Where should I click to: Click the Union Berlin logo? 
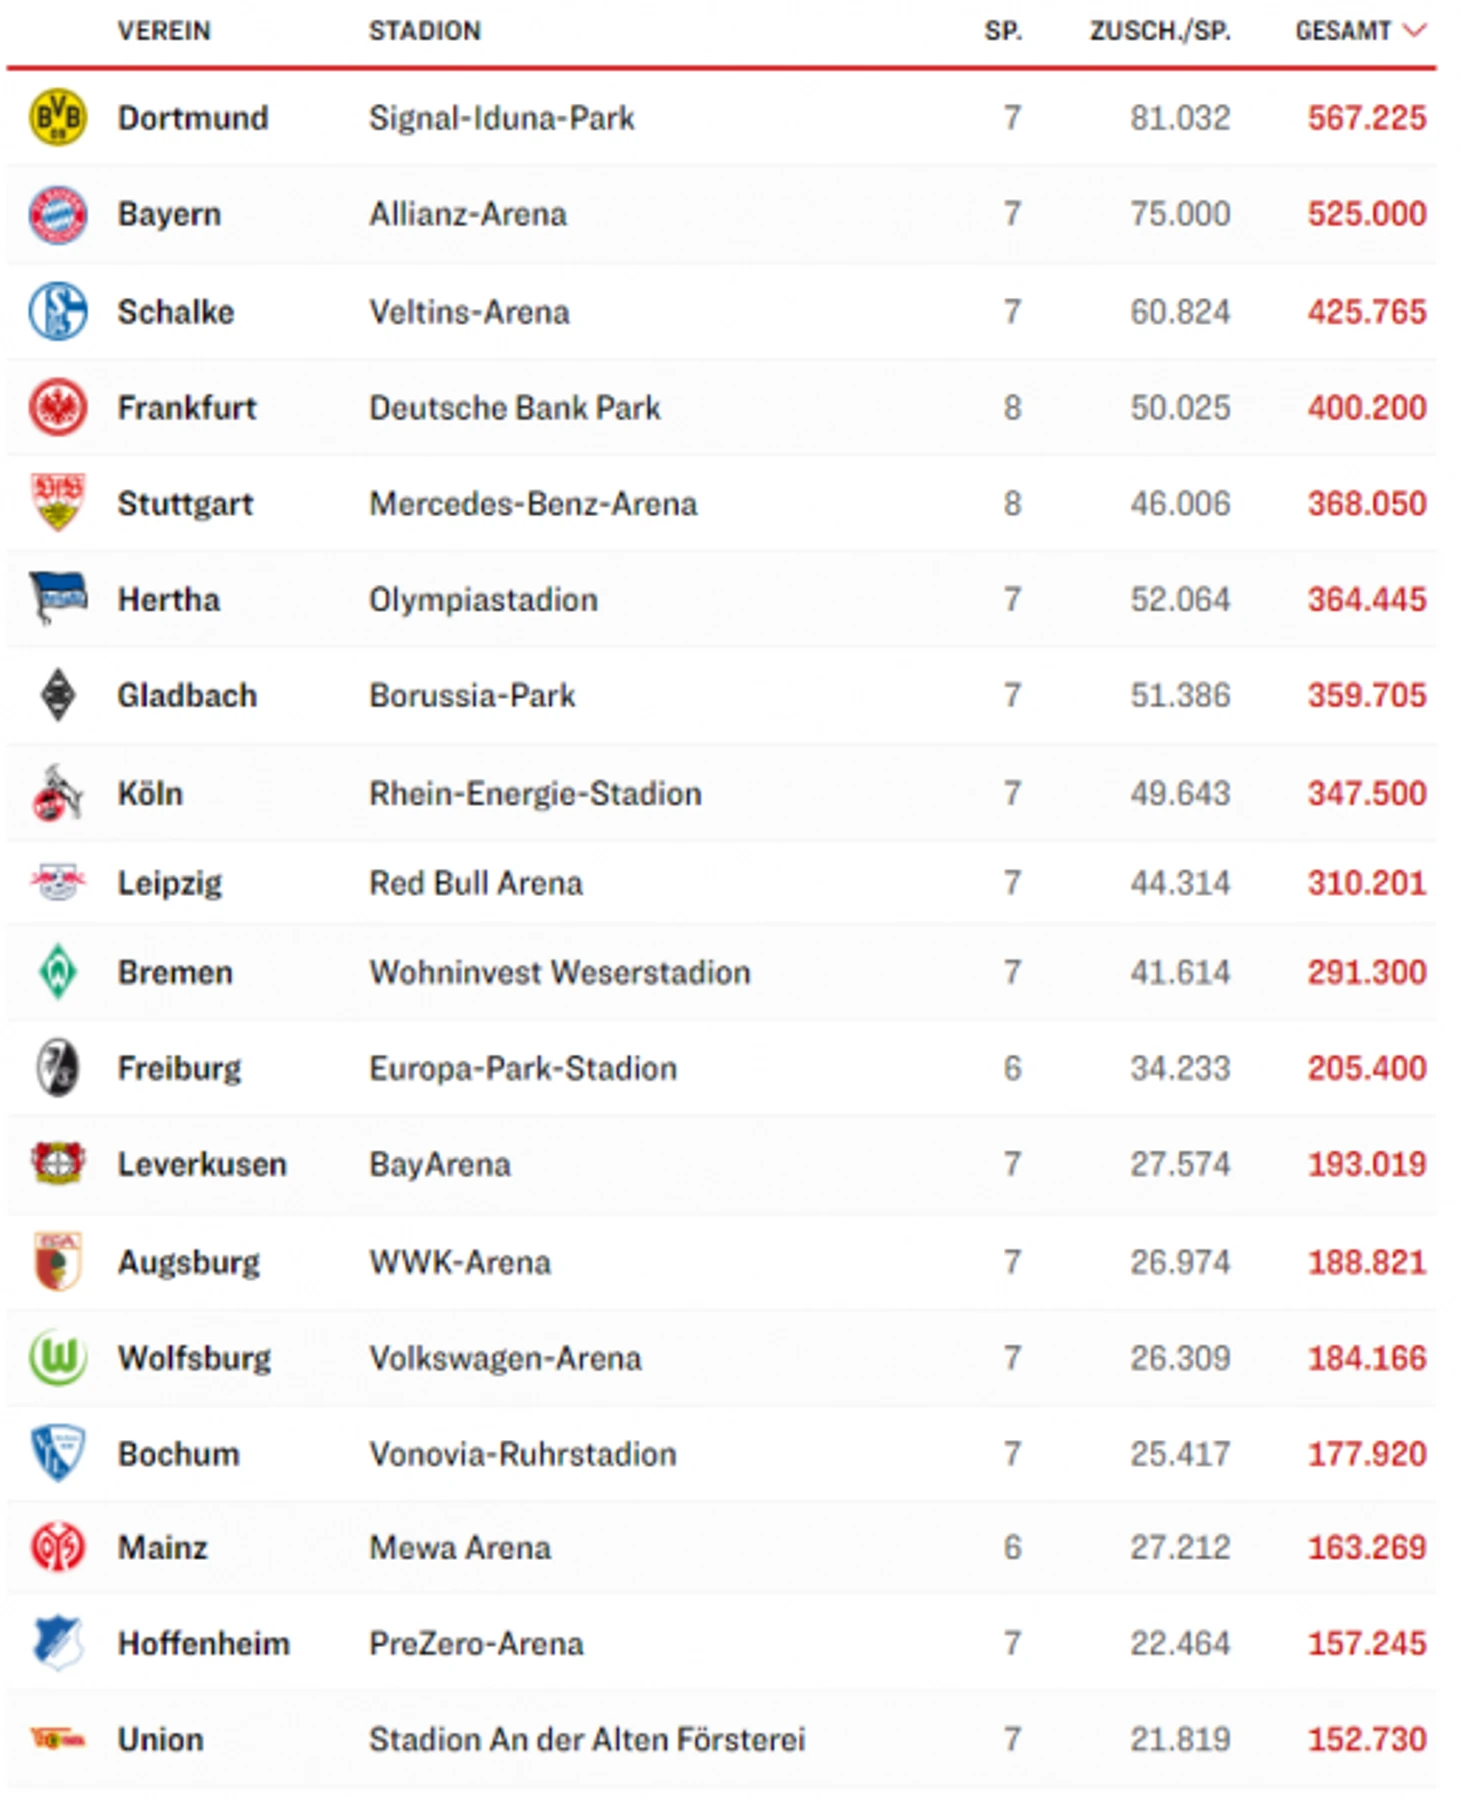pos(58,1740)
